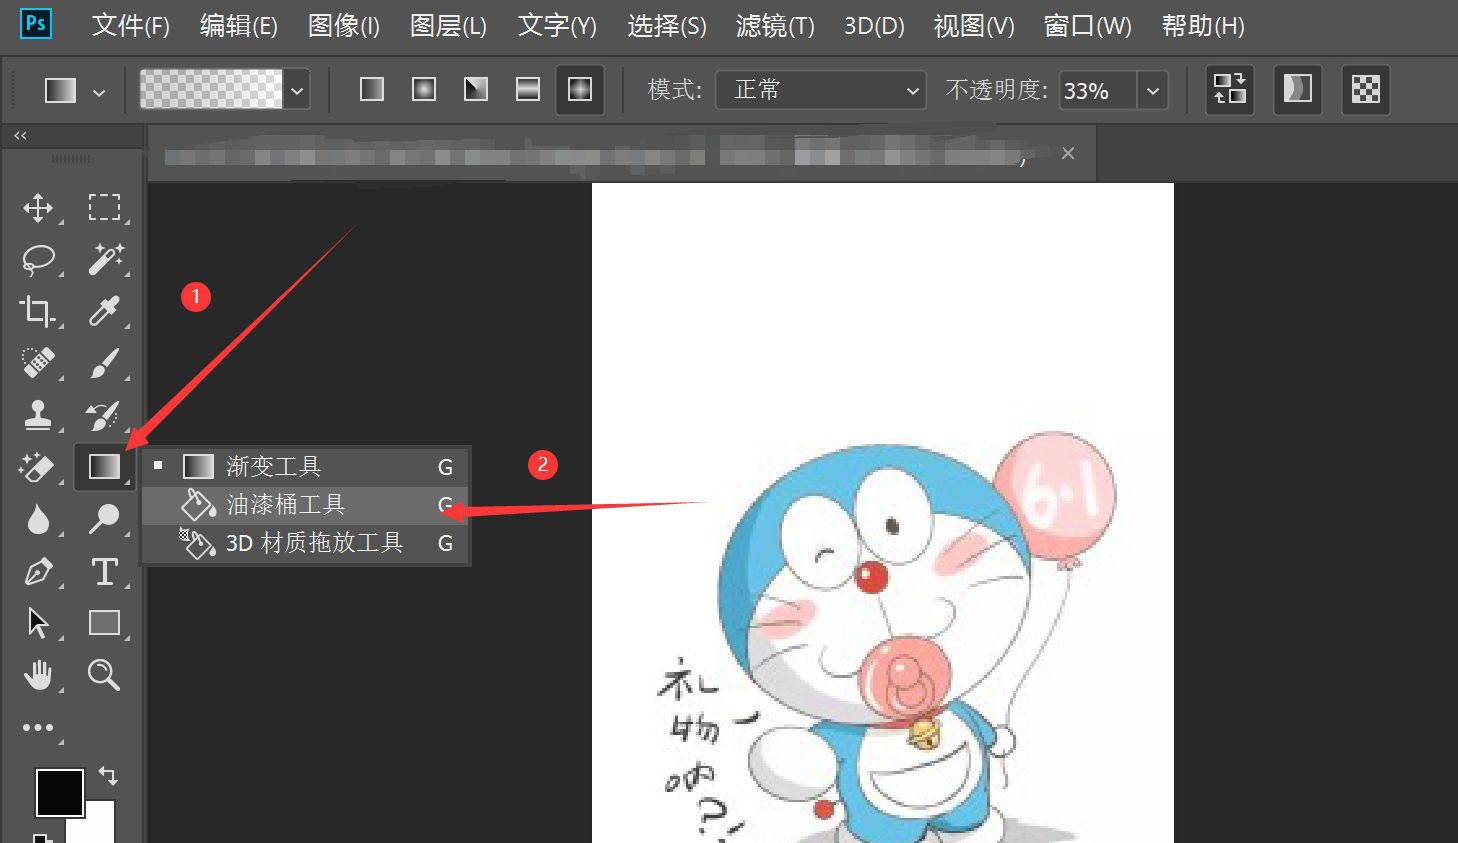This screenshot has width=1458, height=843.
Task: Collapse the toolbar with double-arrow icon
Action: [x=20, y=135]
